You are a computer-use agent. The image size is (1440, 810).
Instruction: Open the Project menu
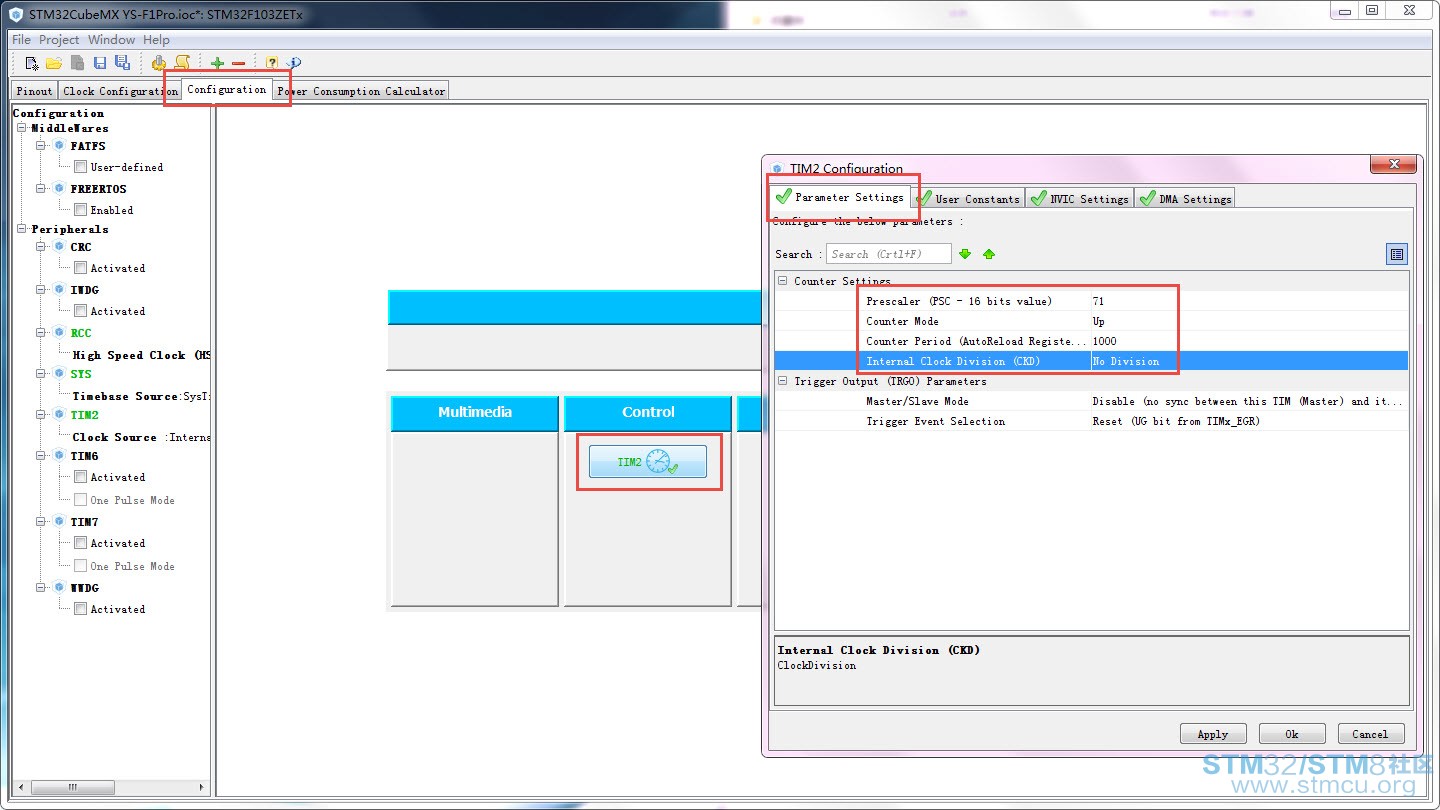tap(59, 40)
